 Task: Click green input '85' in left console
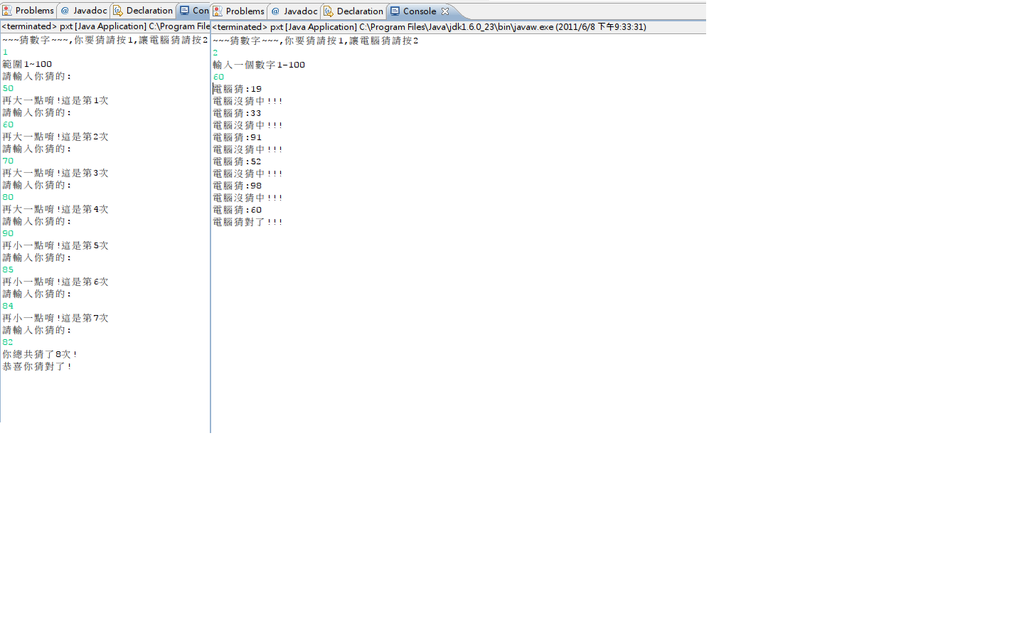coord(8,270)
